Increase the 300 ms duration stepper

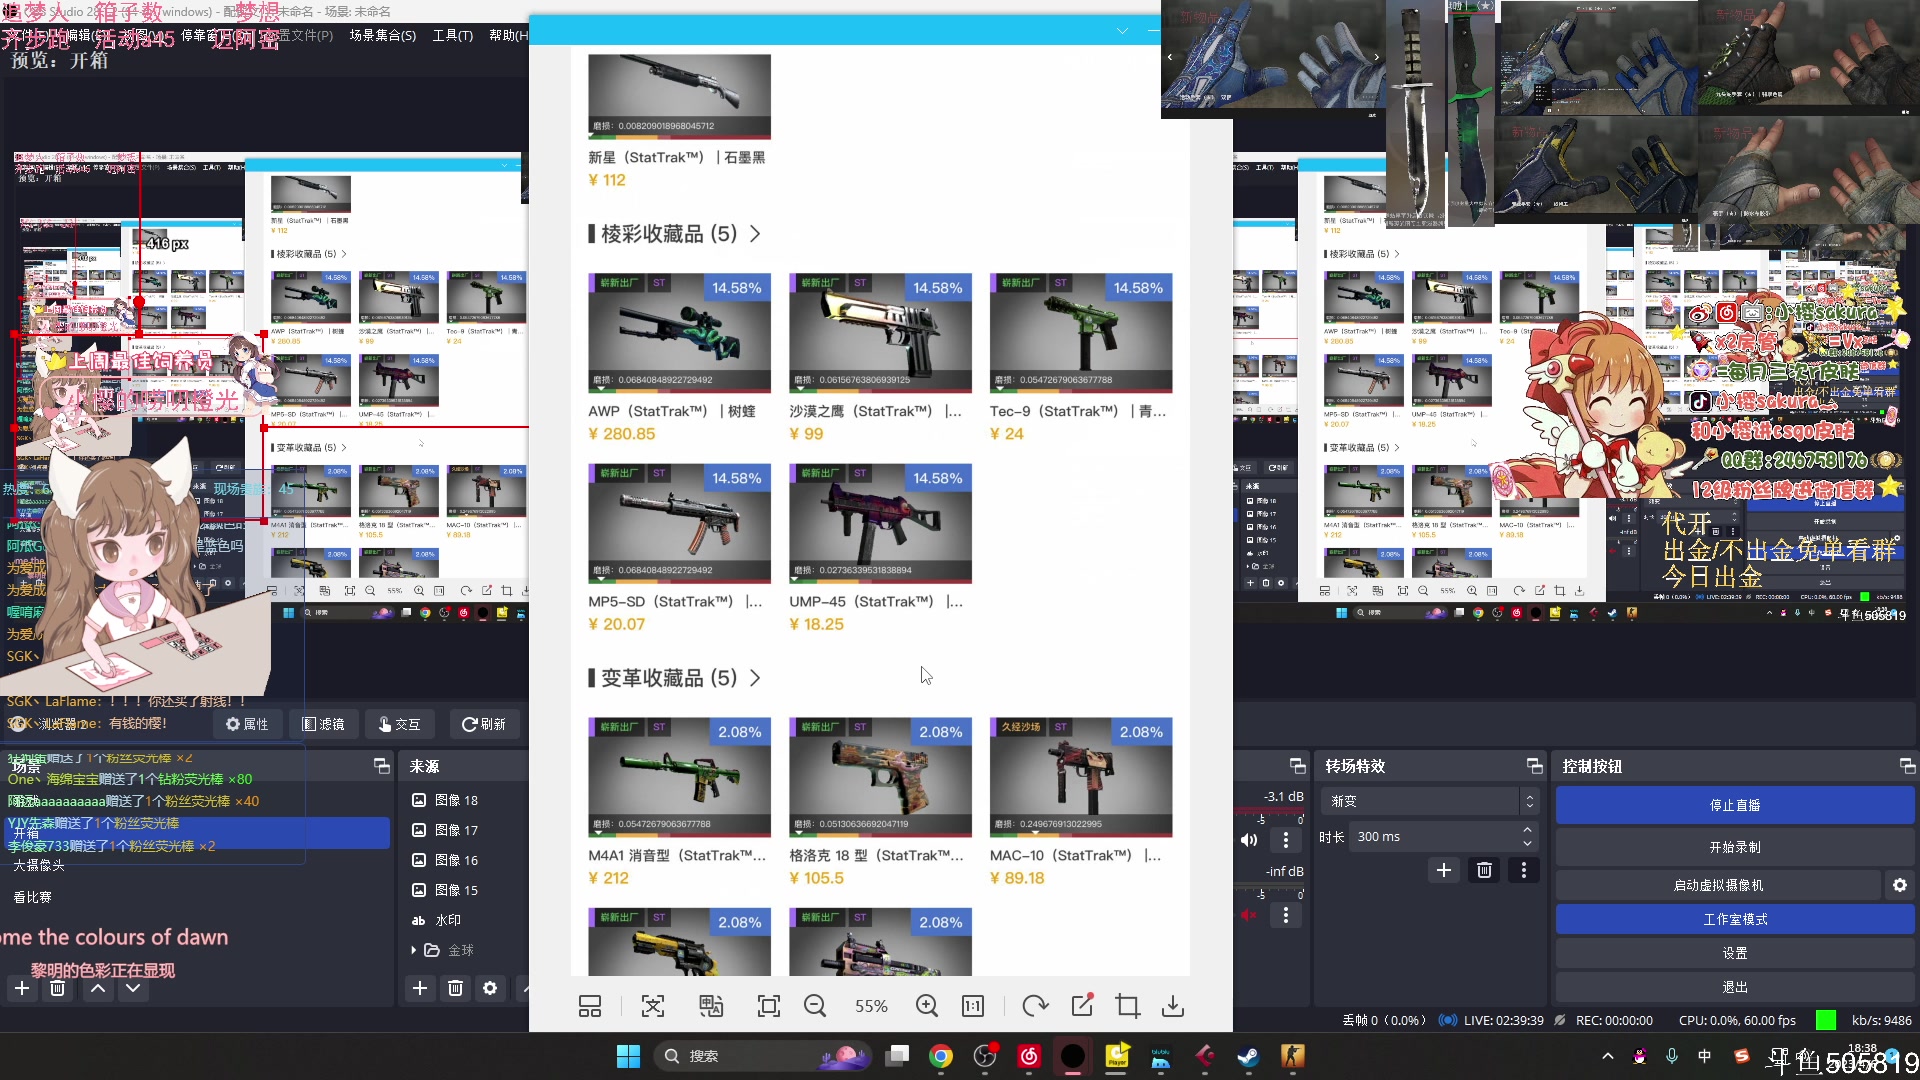1527,830
